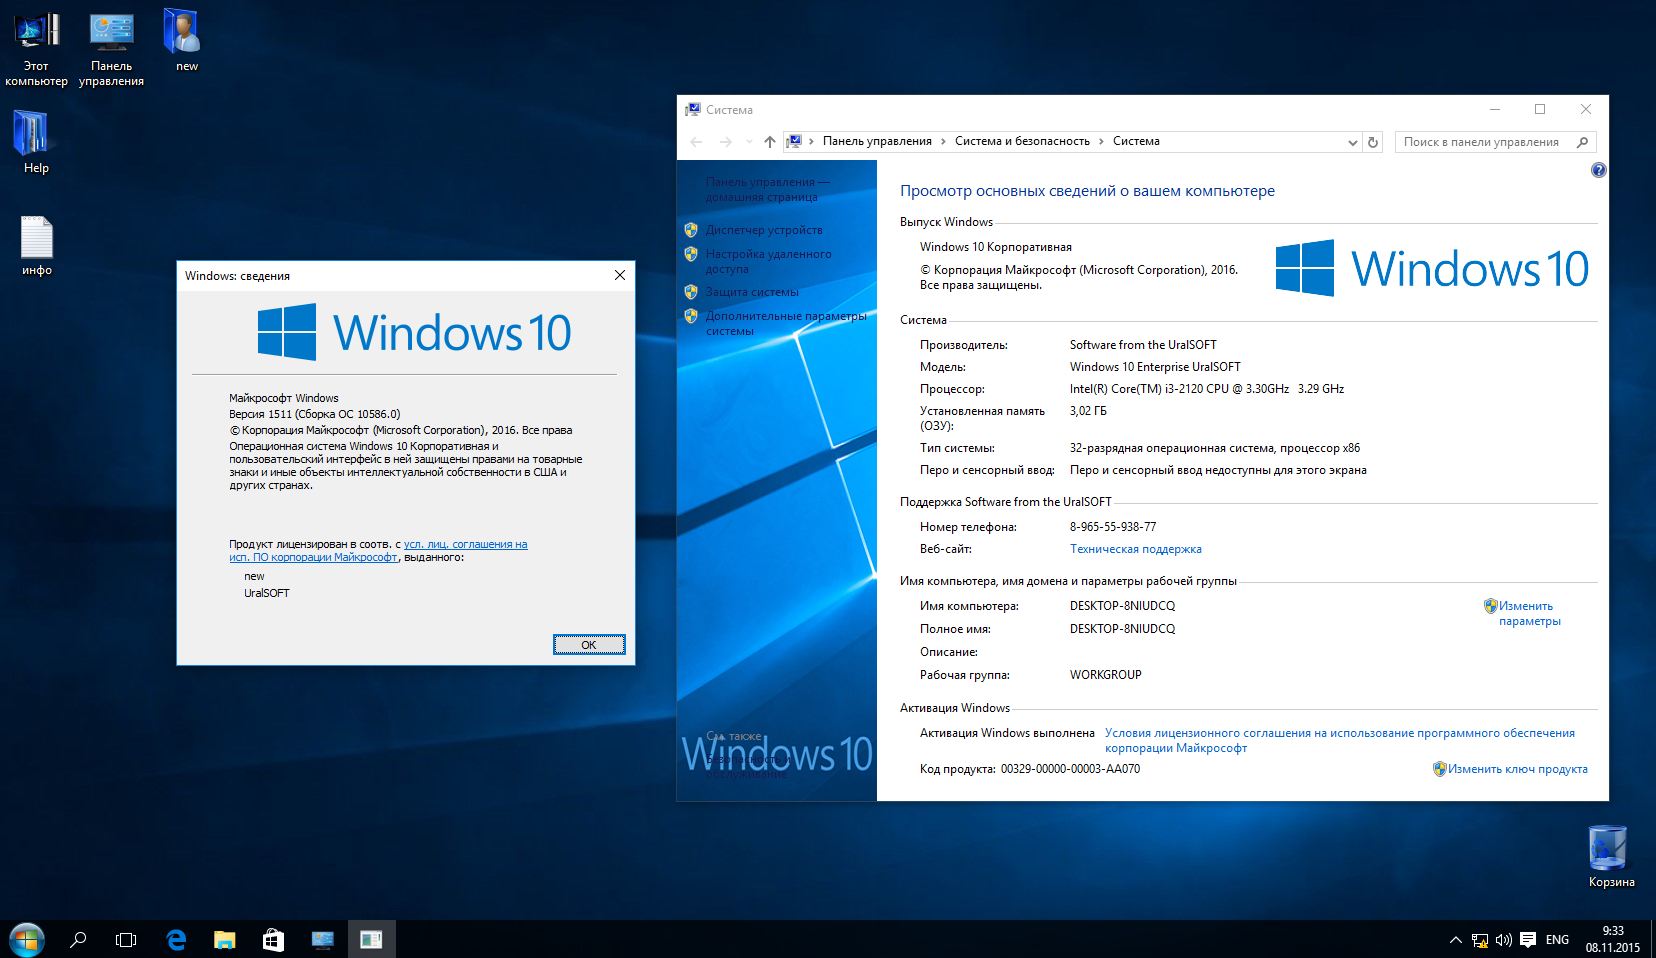
Task: Show hidden system tray icons
Action: pos(1456,940)
